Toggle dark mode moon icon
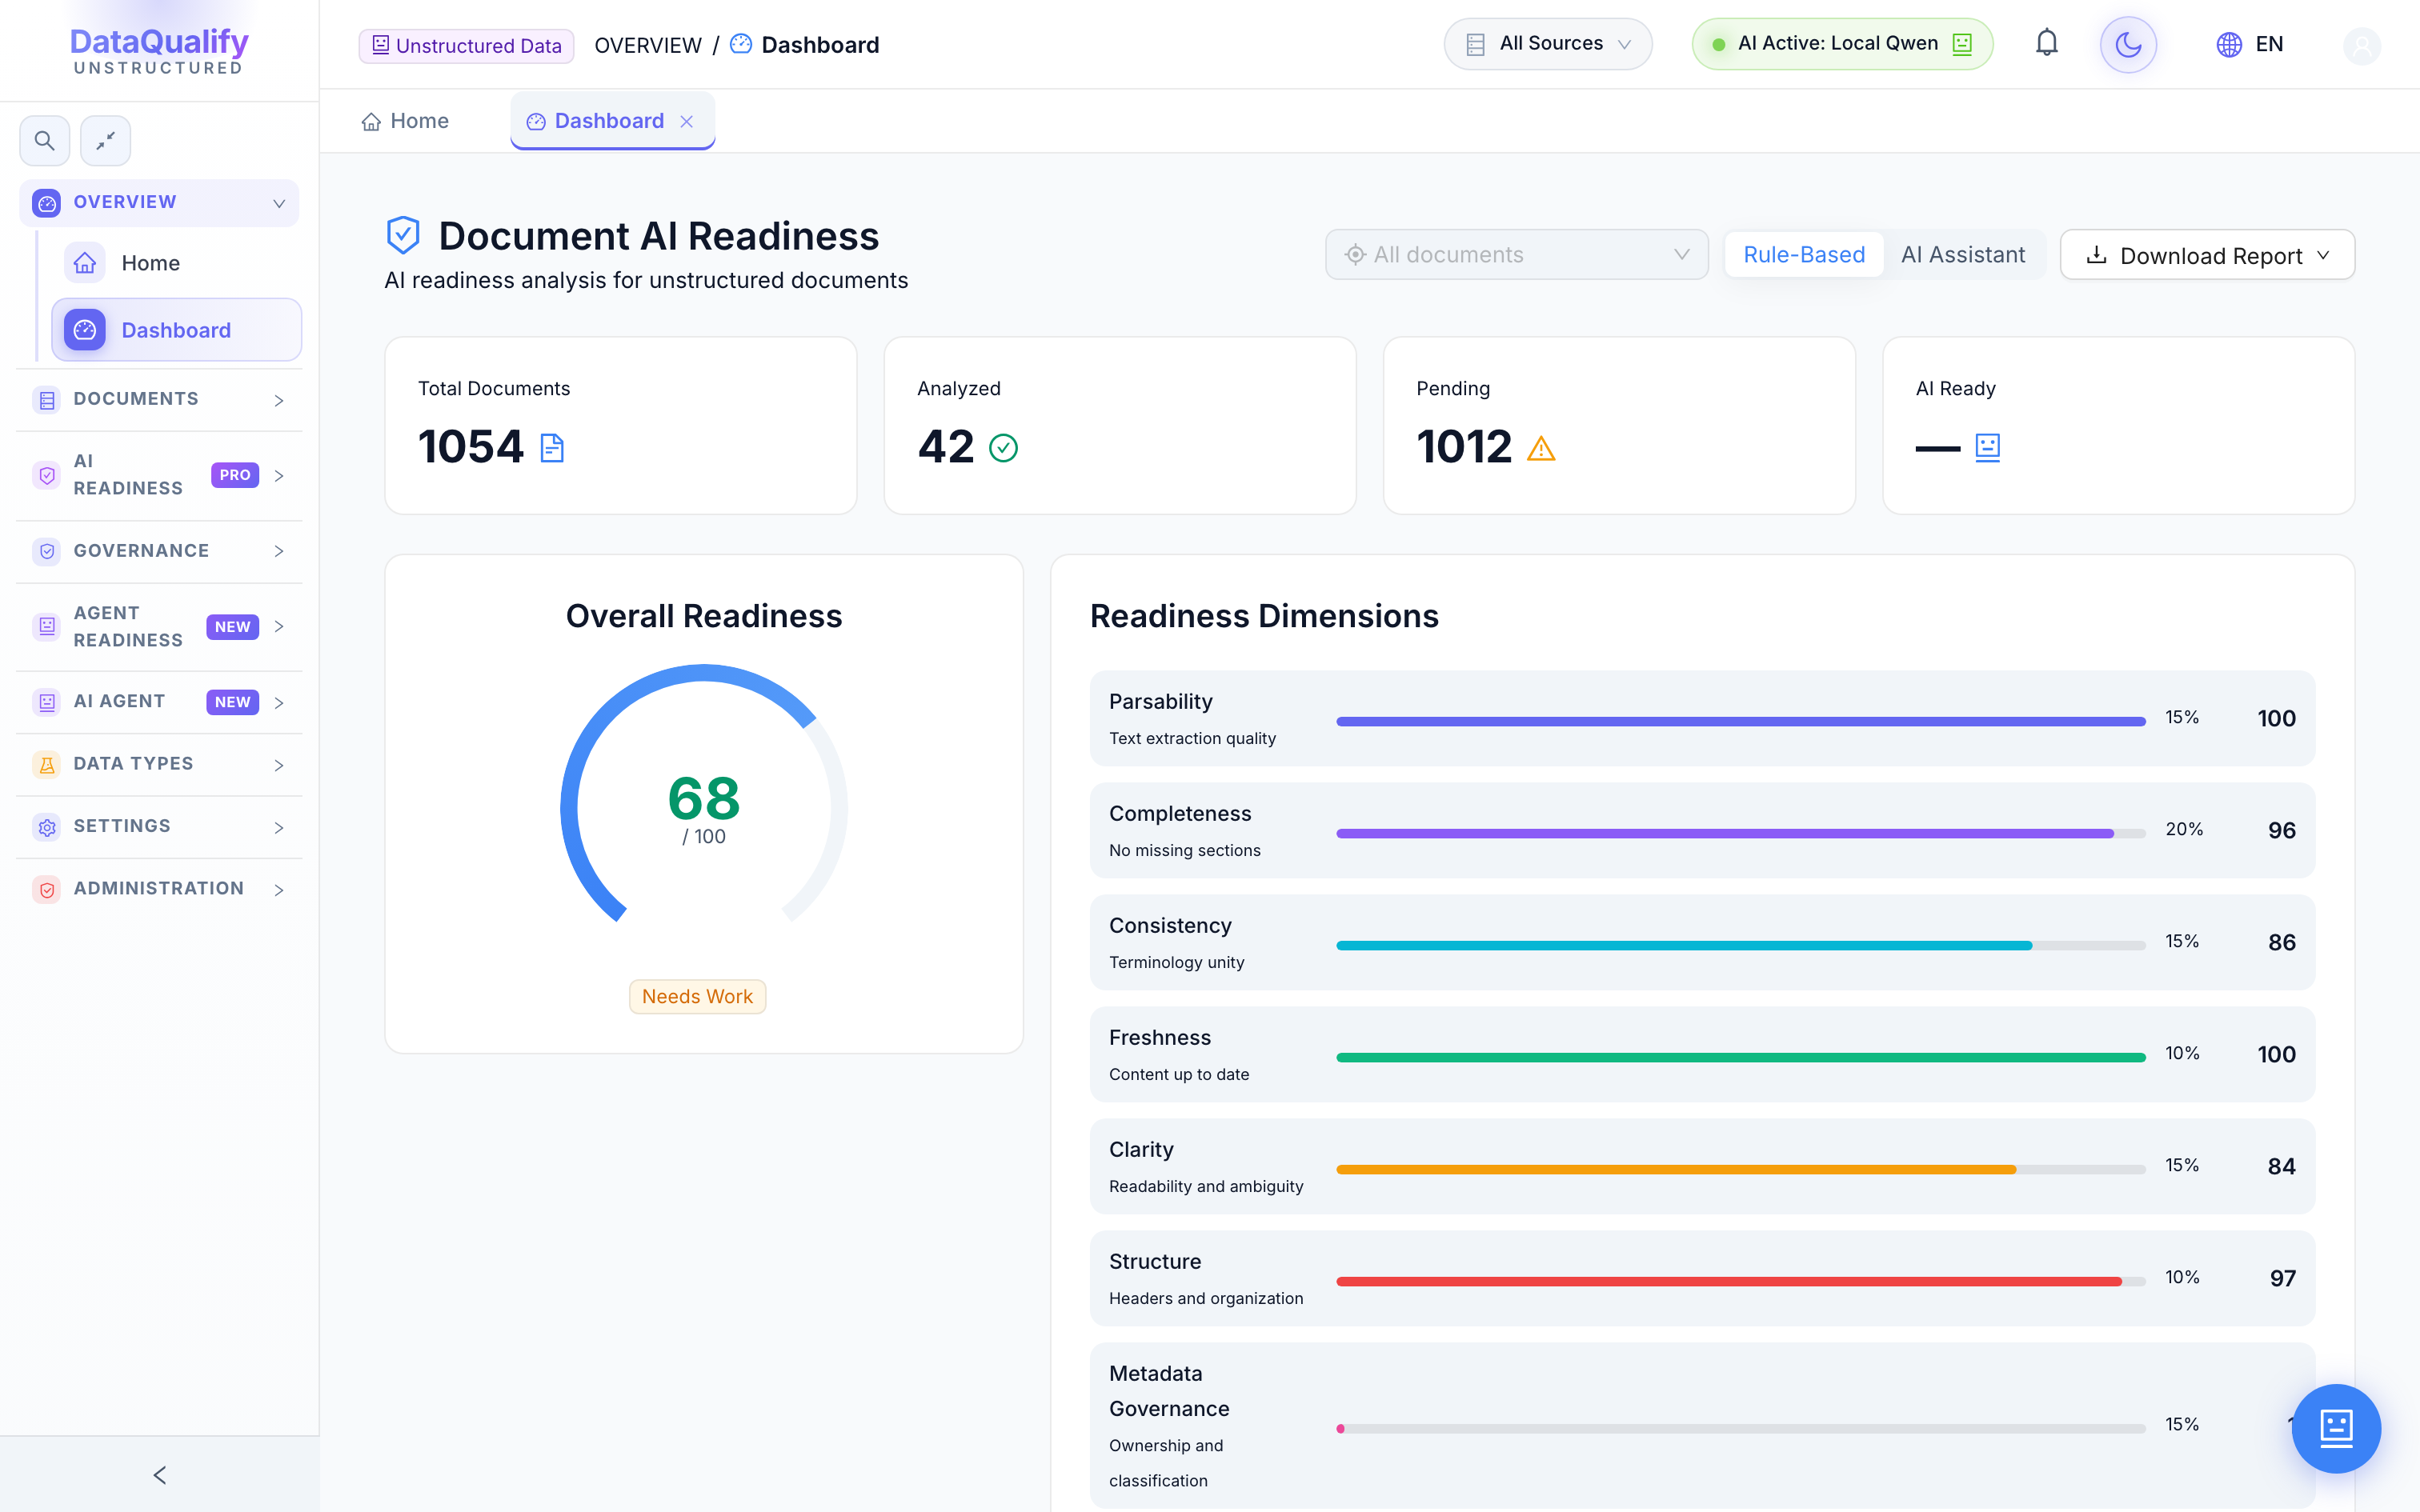The image size is (2420, 1512). (x=2128, y=44)
